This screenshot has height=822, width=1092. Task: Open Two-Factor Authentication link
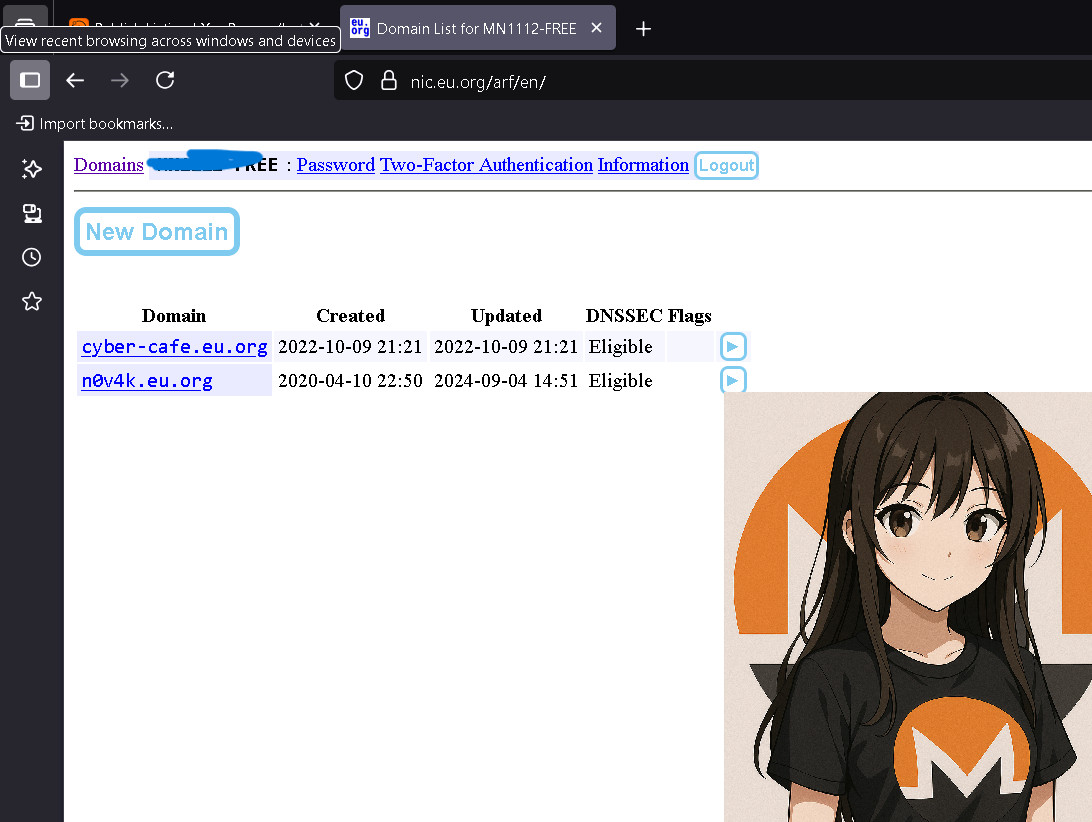pos(486,165)
